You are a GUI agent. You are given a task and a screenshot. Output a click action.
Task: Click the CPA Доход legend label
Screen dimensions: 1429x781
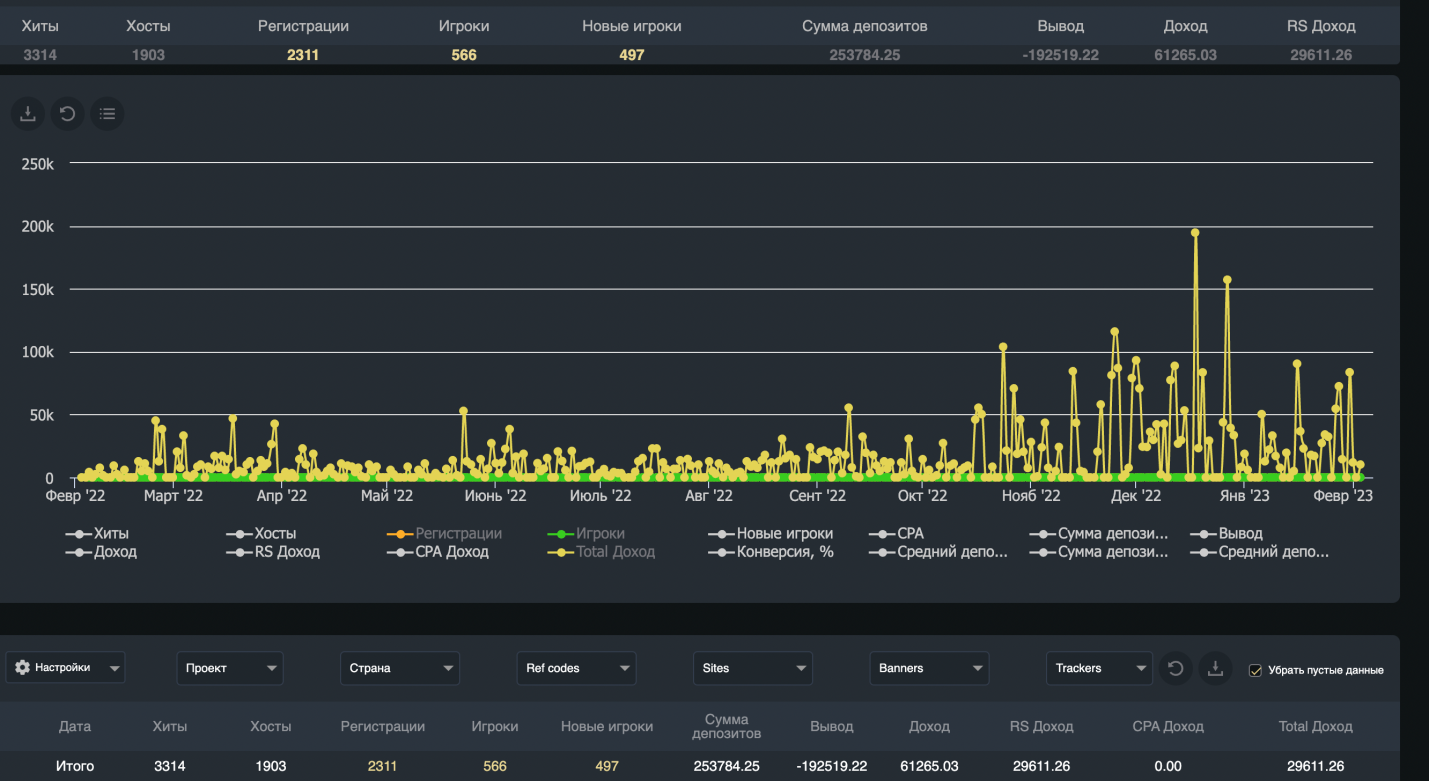452,552
